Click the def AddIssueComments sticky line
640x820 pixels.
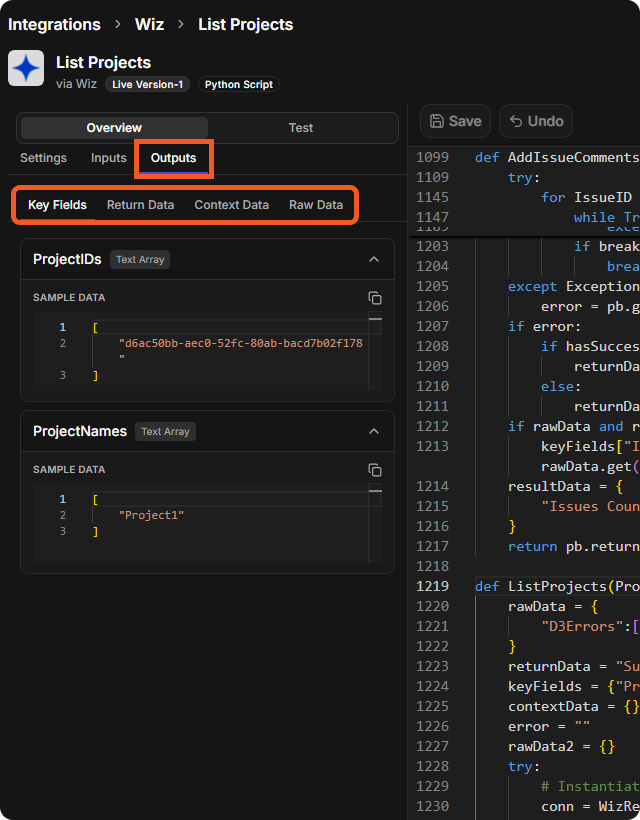pyautogui.click(x=557, y=157)
